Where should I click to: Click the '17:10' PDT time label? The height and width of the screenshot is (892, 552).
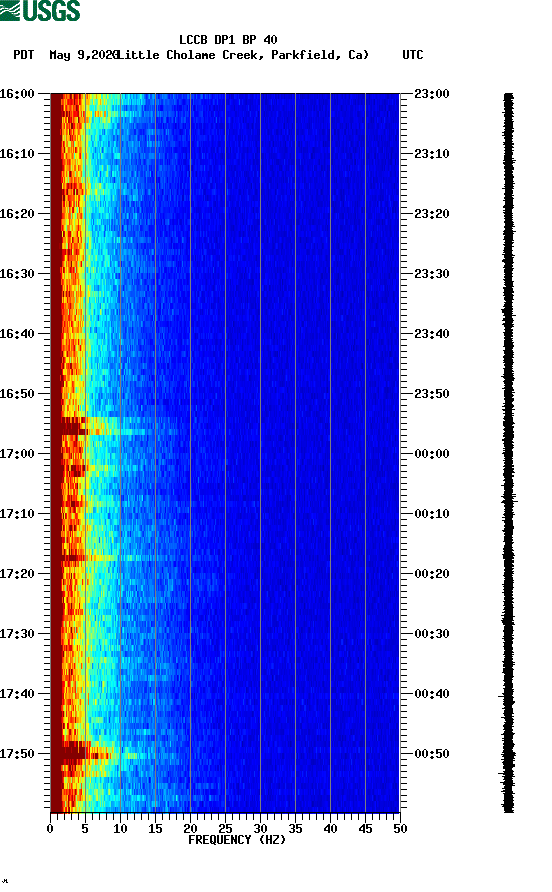click(x=17, y=514)
